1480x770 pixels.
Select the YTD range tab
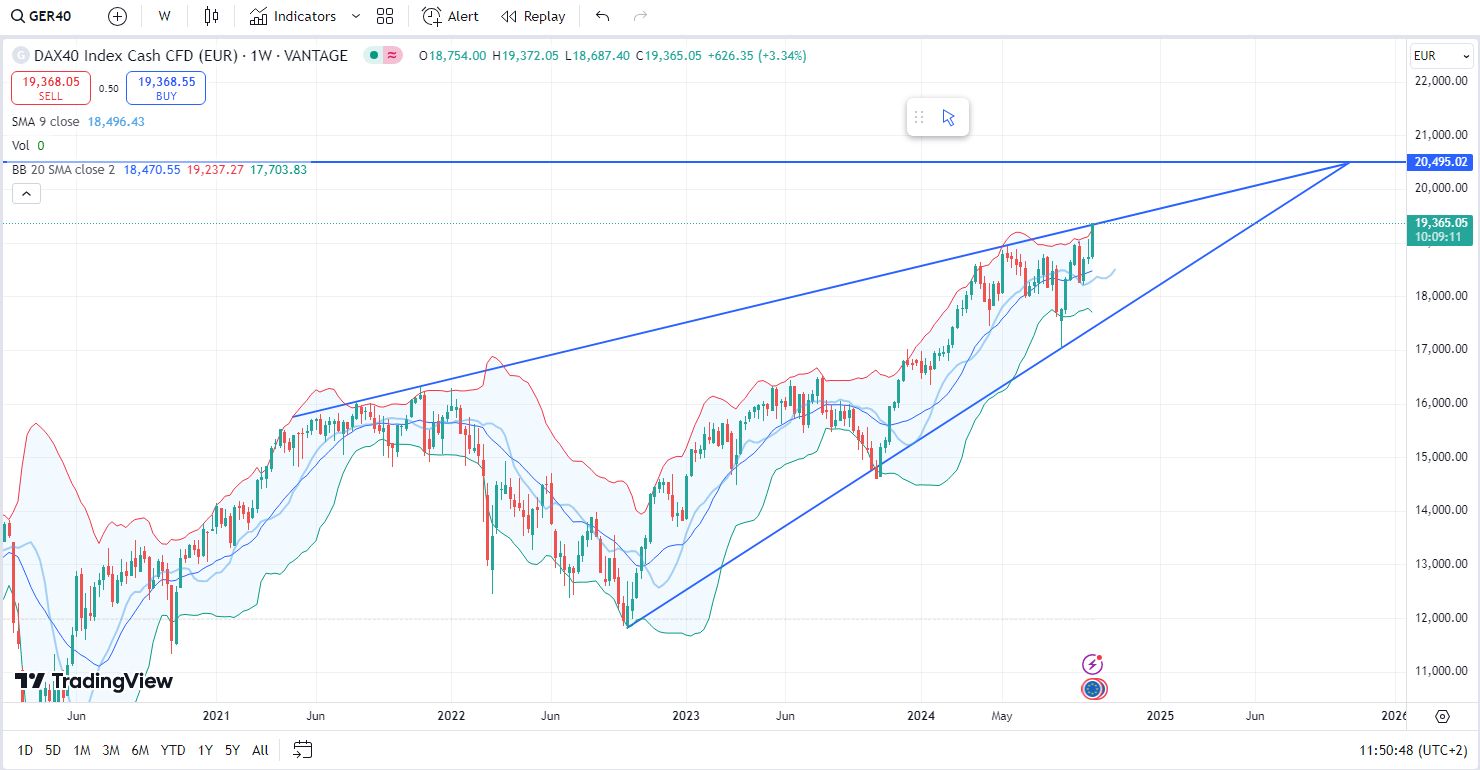[172, 749]
